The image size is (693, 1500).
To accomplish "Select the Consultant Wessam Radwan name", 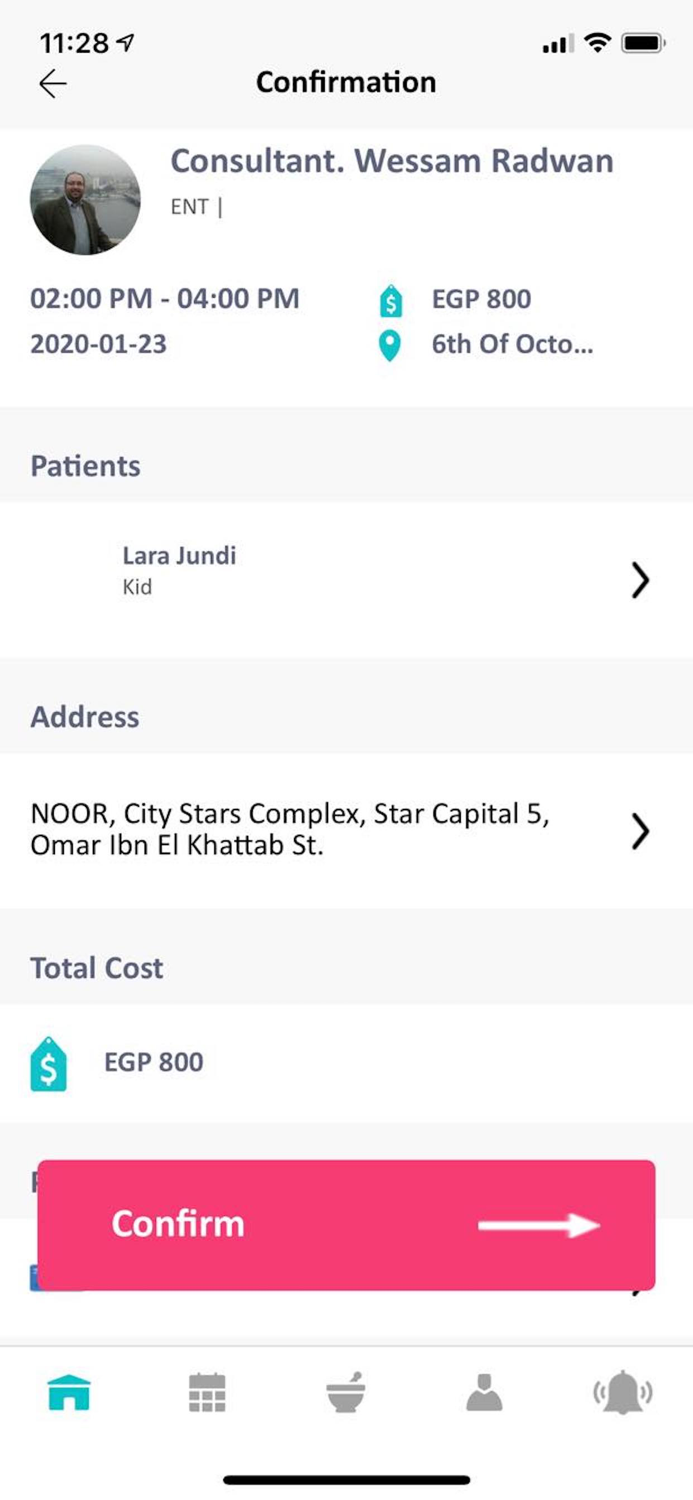I will point(392,161).
